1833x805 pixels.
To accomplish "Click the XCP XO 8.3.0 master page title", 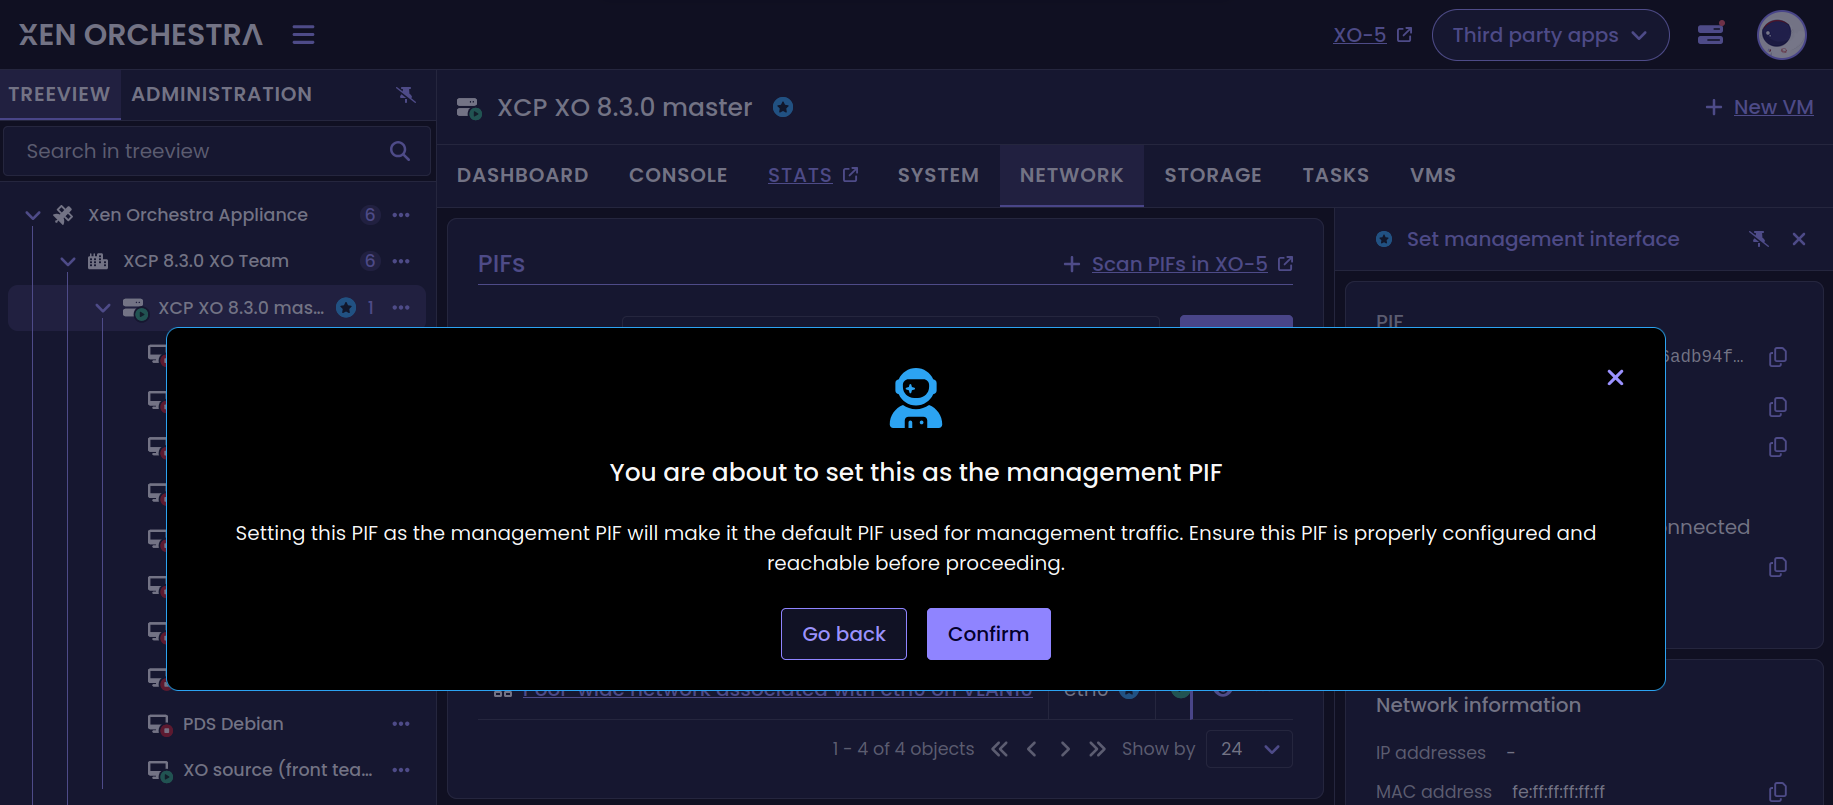I will [625, 107].
